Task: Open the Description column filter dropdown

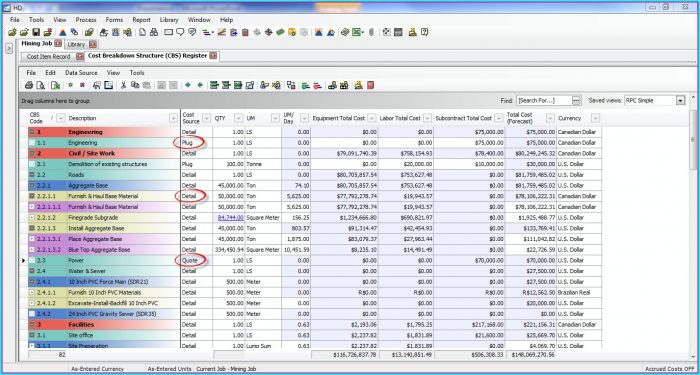Action: click(x=174, y=118)
